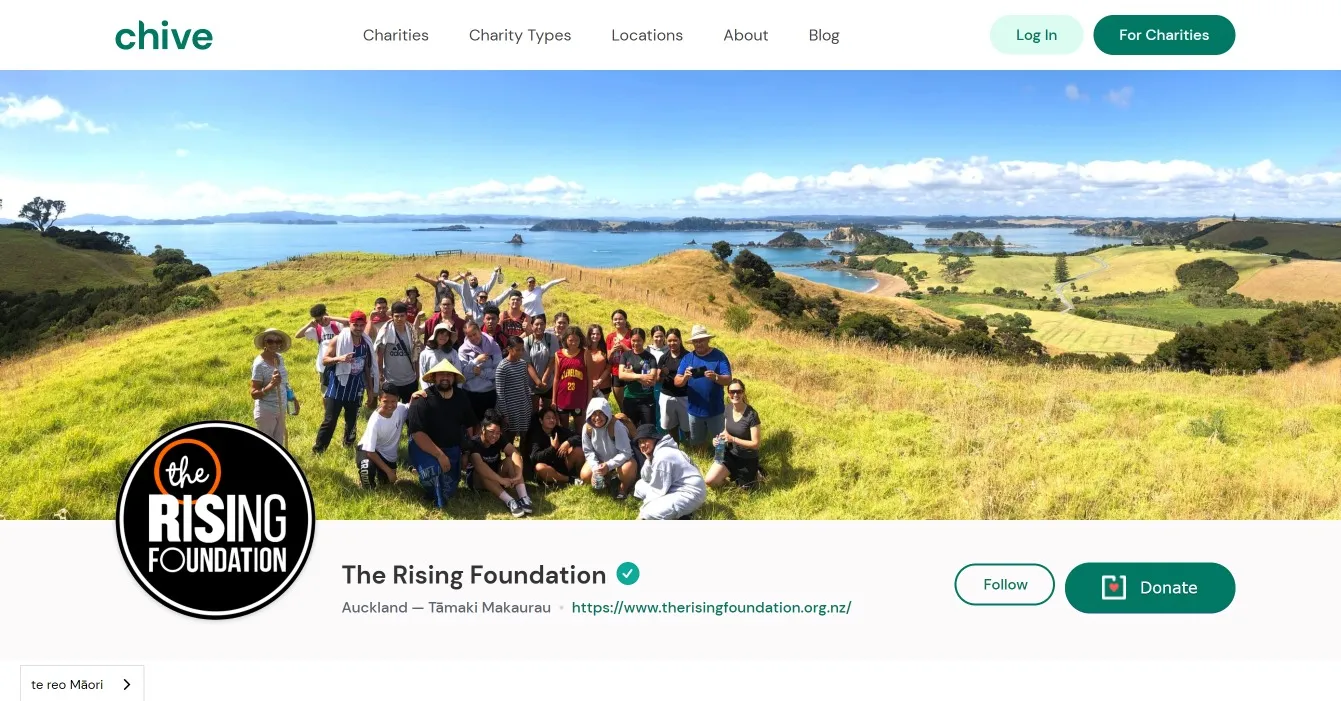Screen dimensions: 1341x701
Task: Open the About page
Action: (746, 35)
